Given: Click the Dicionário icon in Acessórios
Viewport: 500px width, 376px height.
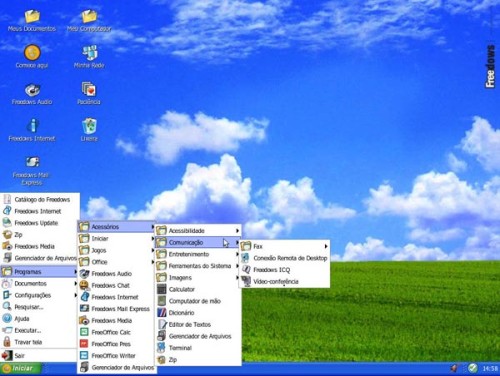Looking at the screenshot, I should pyautogui.click(x=162, y=312).
